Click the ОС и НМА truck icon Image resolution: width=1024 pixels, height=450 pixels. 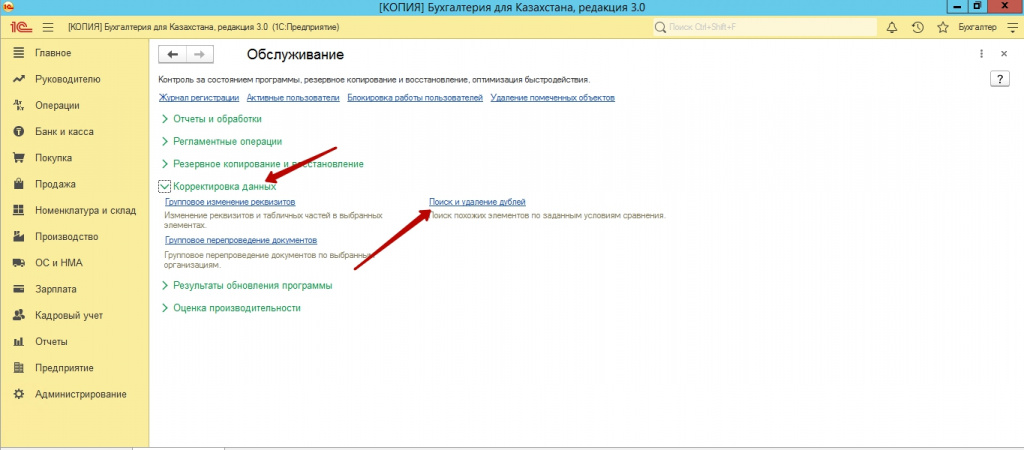[19, 263]
